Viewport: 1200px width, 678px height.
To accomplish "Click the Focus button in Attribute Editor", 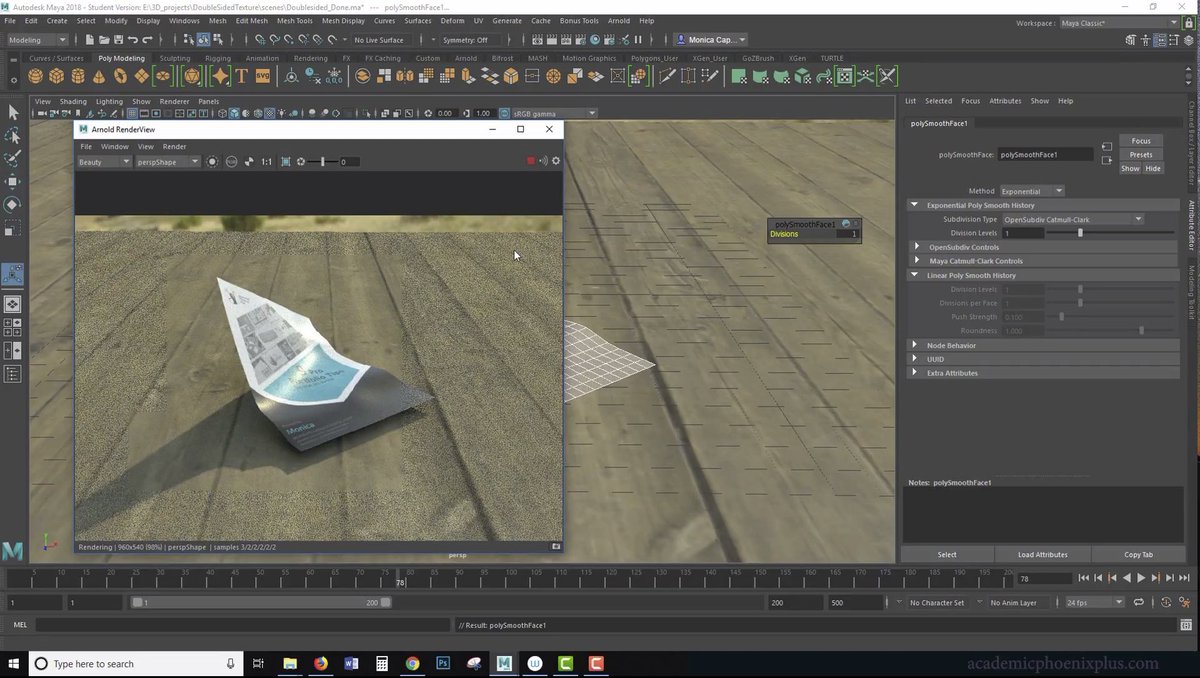I will click(1141, 141).
